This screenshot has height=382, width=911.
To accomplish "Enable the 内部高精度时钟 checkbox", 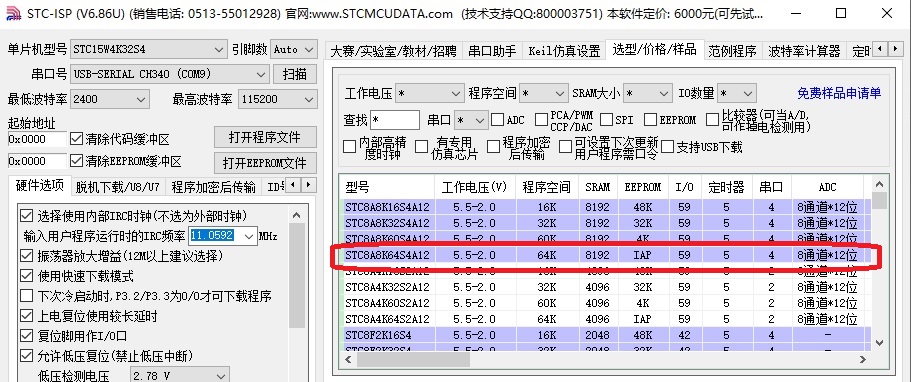I will (x=350, y=147).
